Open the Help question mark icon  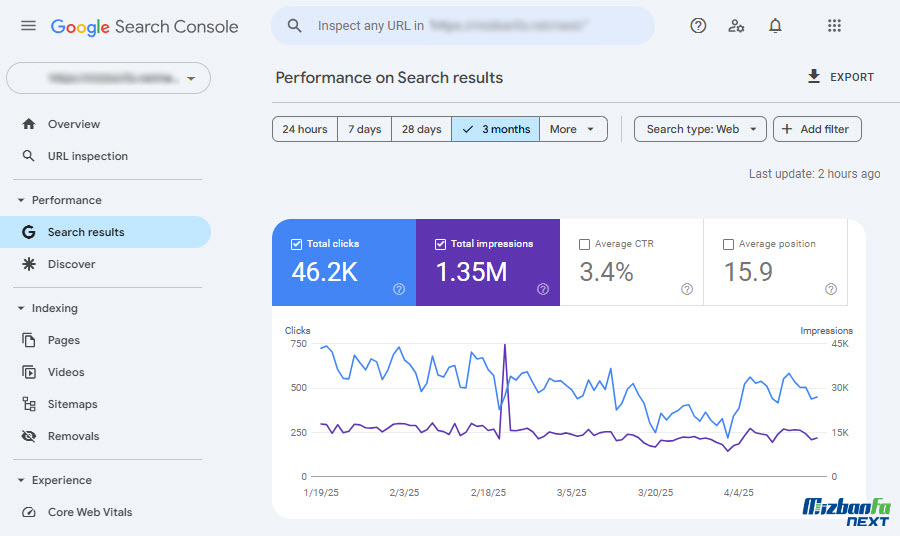698,26
